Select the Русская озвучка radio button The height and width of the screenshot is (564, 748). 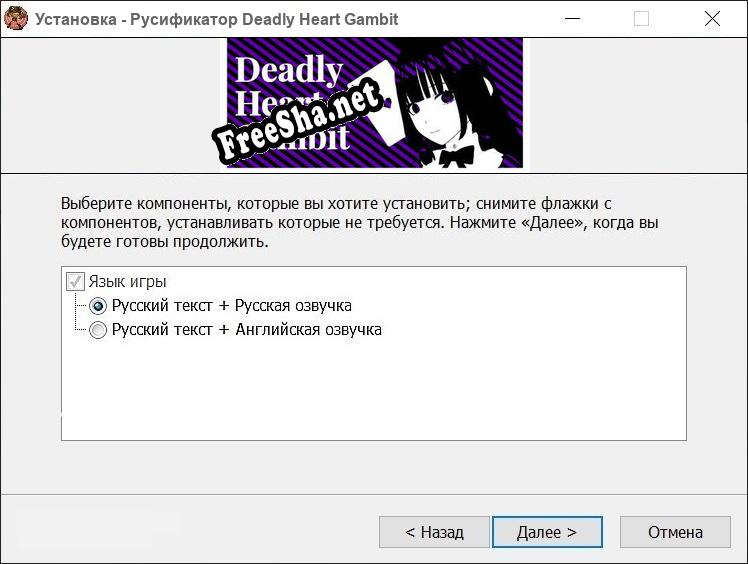[x=98, y=306]
